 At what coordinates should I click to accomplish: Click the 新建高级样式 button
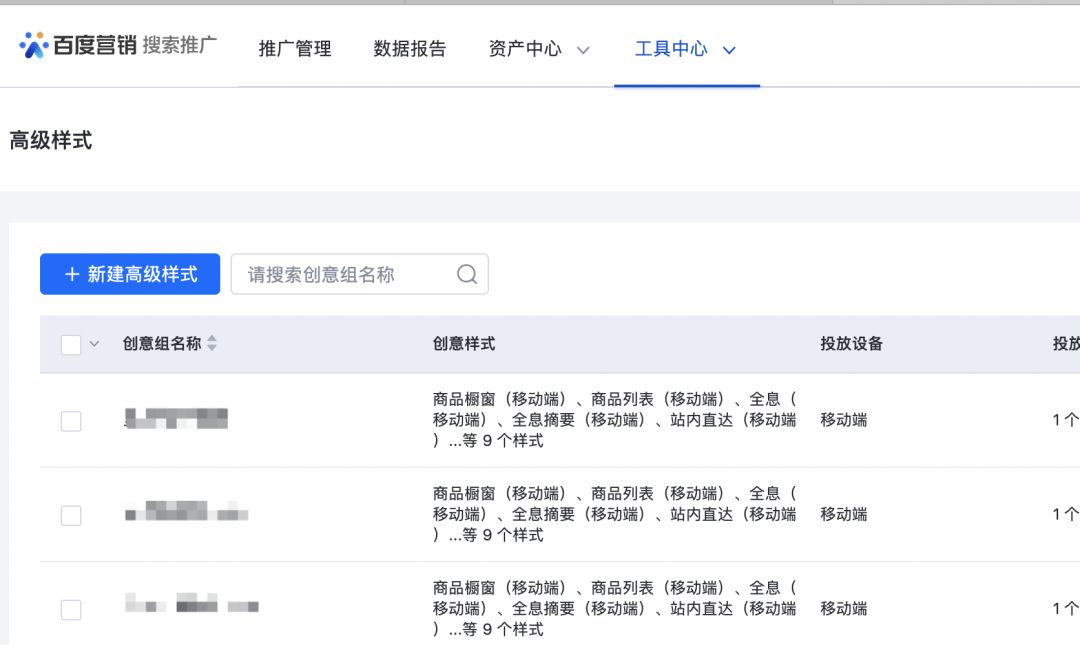130,274
